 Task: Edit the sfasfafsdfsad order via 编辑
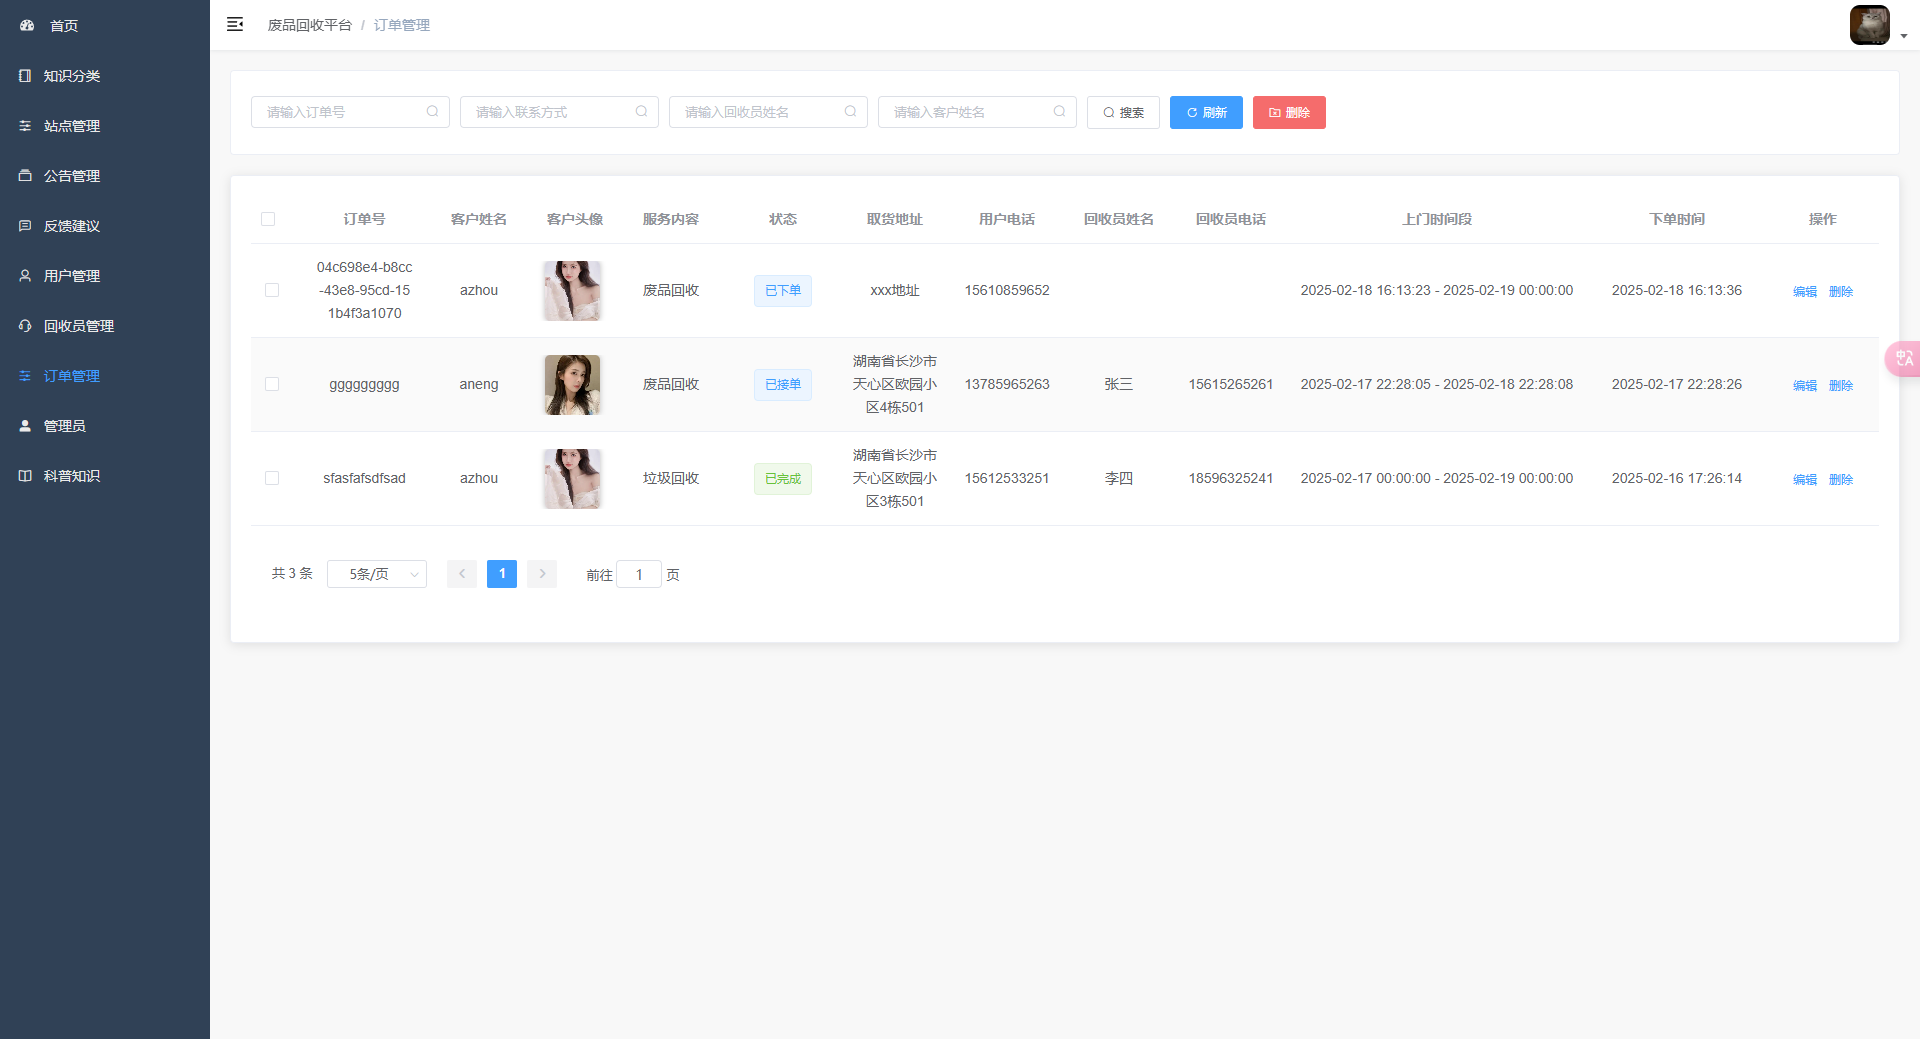coord(1805,479)
